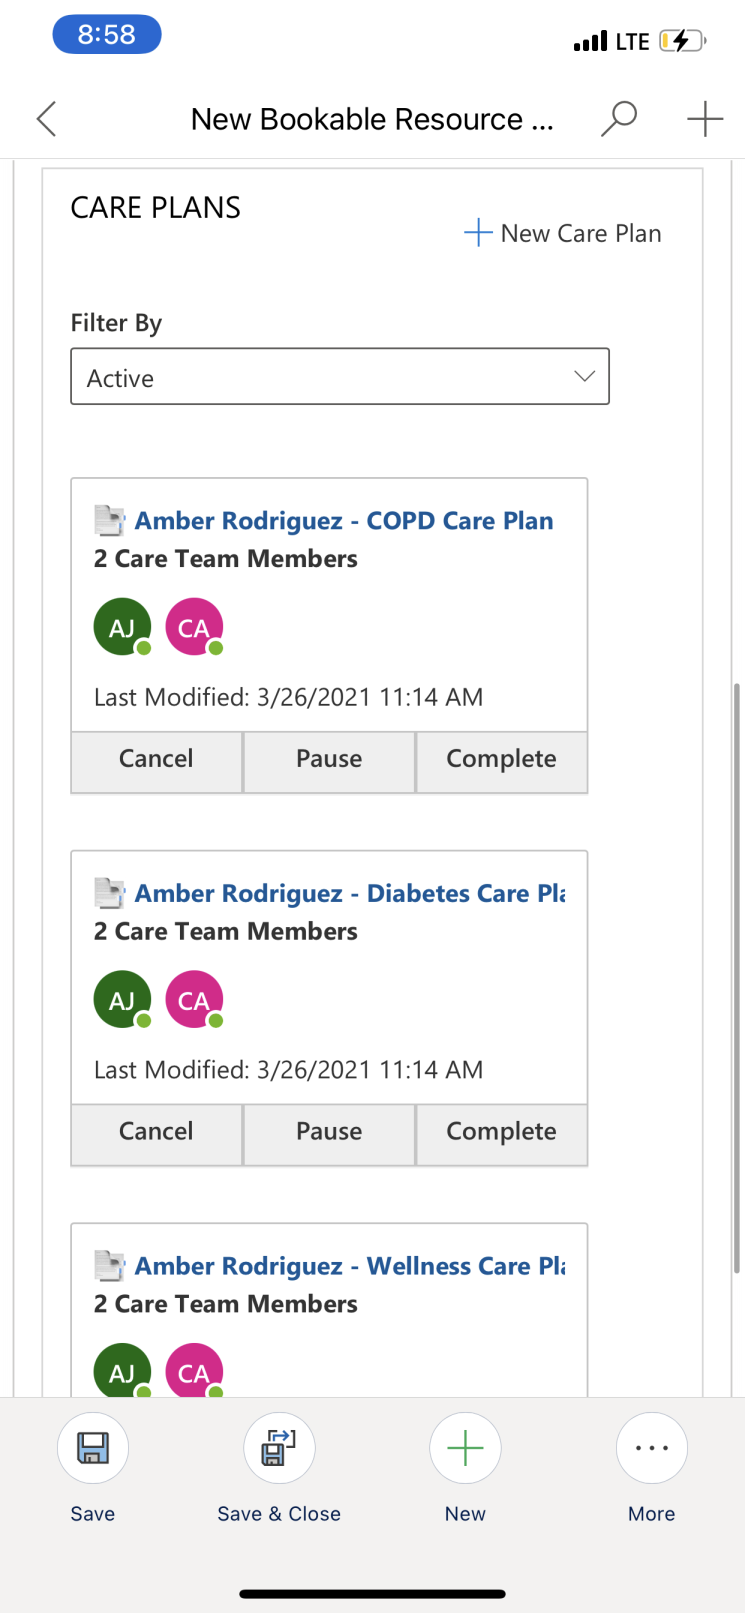Pause the Diabetes Care Plan

(x=329, y=1132)
